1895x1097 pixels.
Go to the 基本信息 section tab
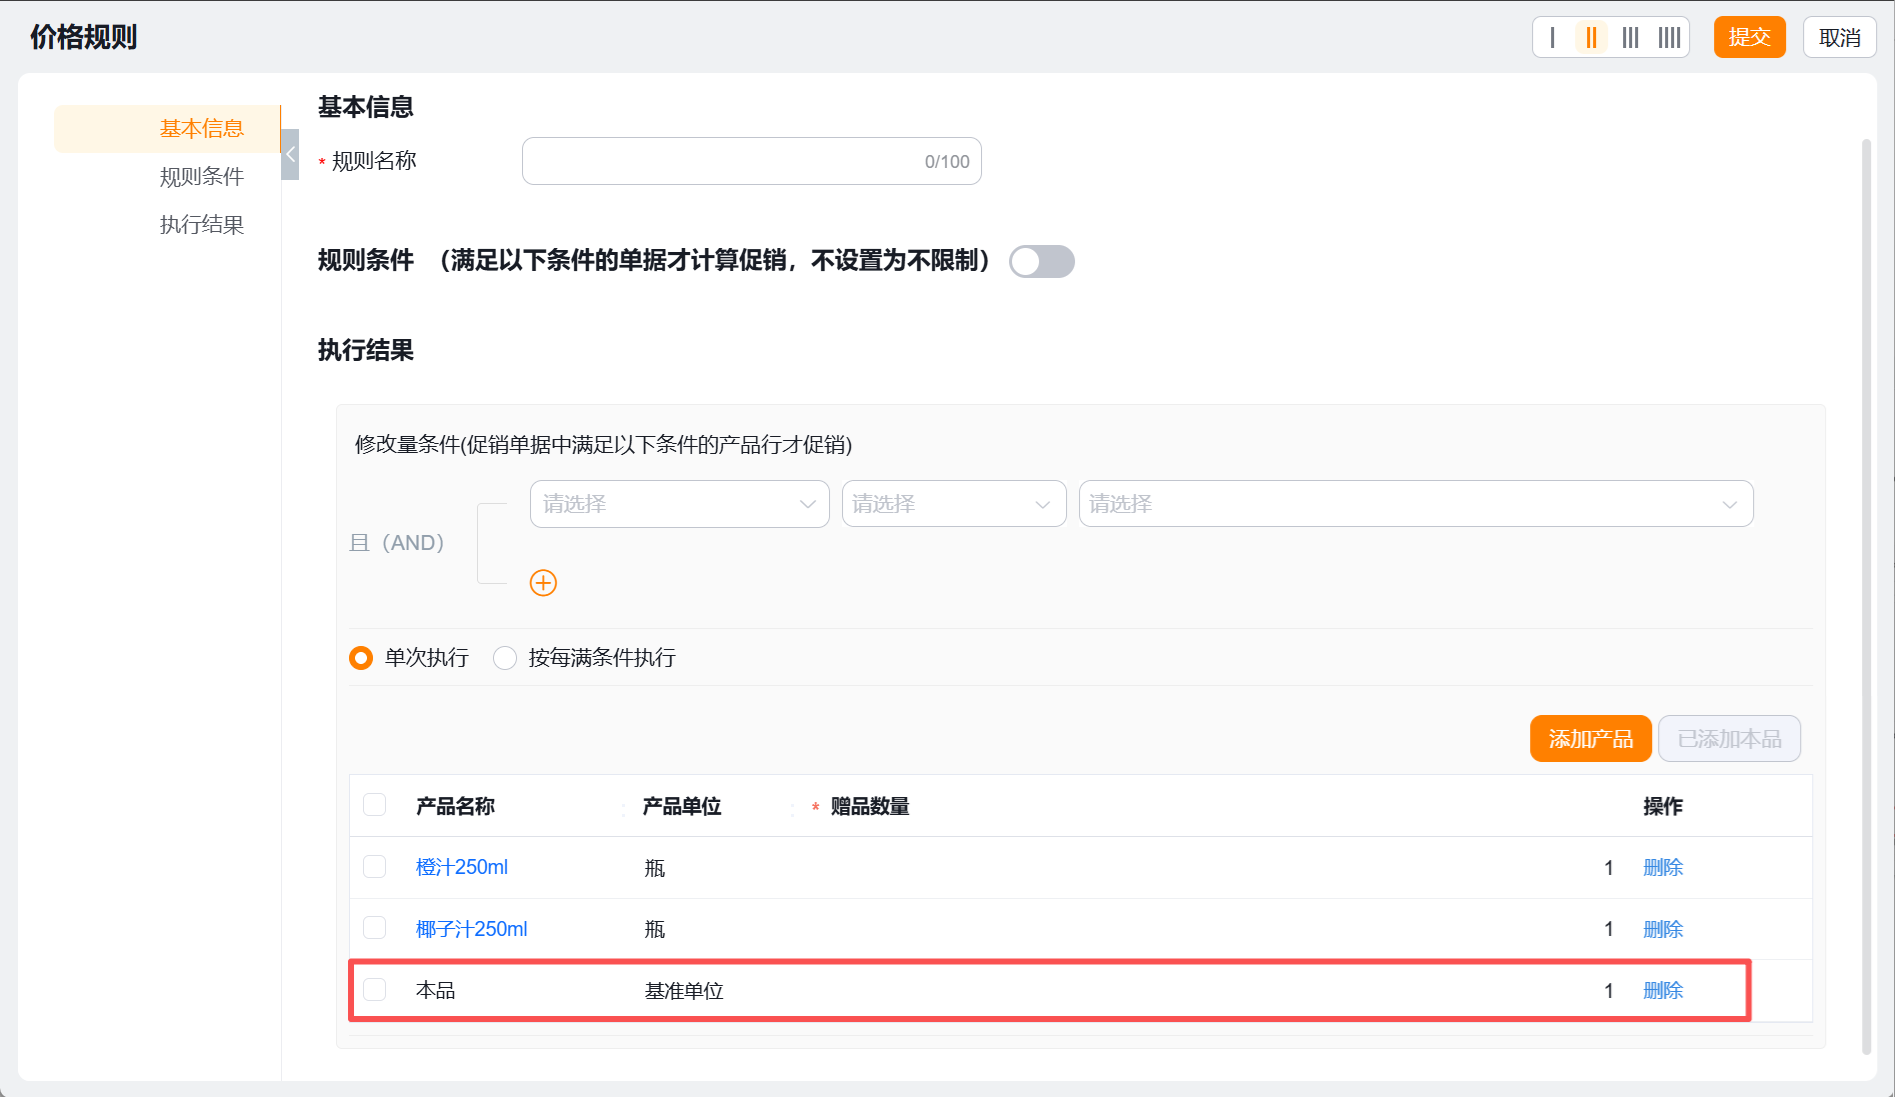coord(168,129)
